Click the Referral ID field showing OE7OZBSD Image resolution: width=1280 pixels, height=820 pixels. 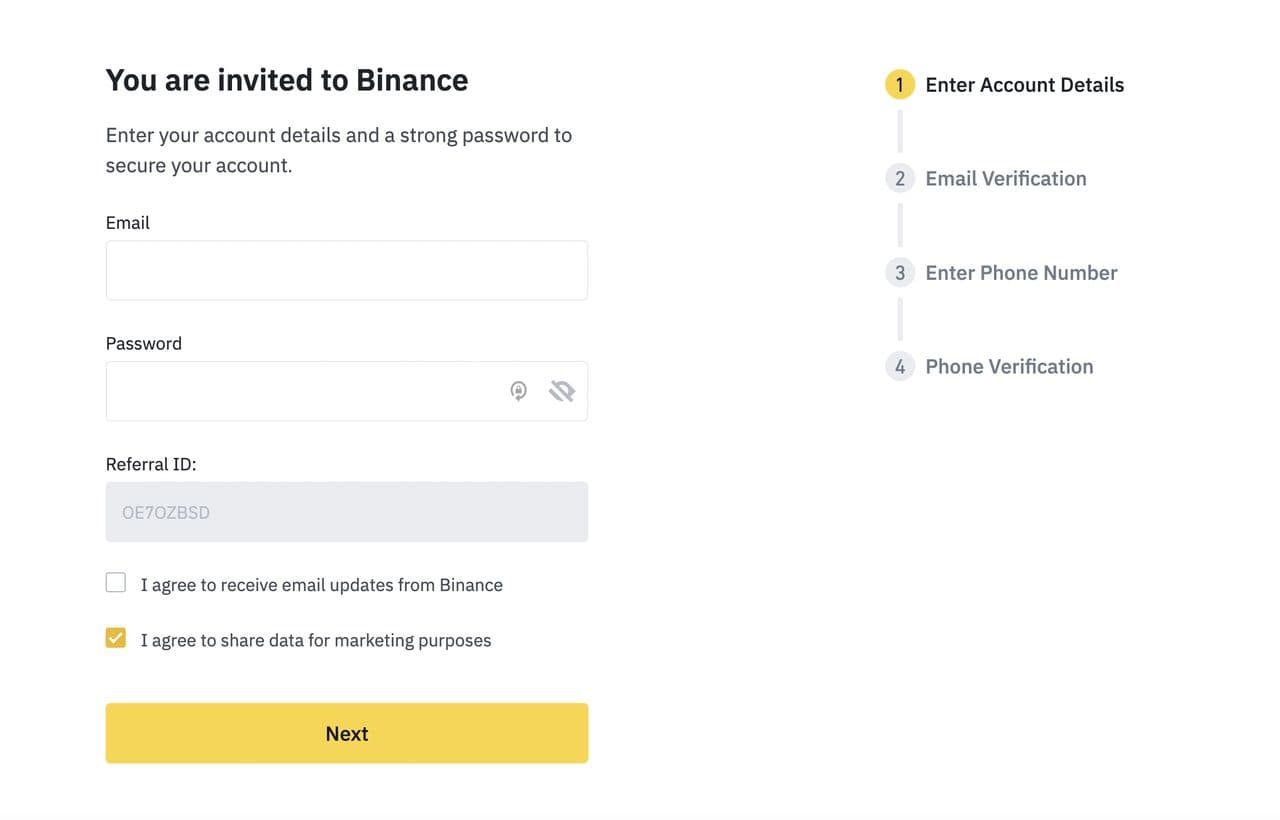pyautogui.click(x=346, y=512)
